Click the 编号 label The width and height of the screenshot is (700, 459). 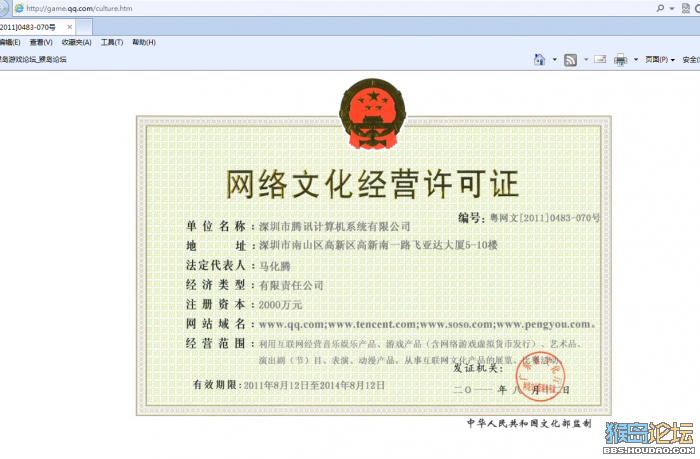[469, 218]
